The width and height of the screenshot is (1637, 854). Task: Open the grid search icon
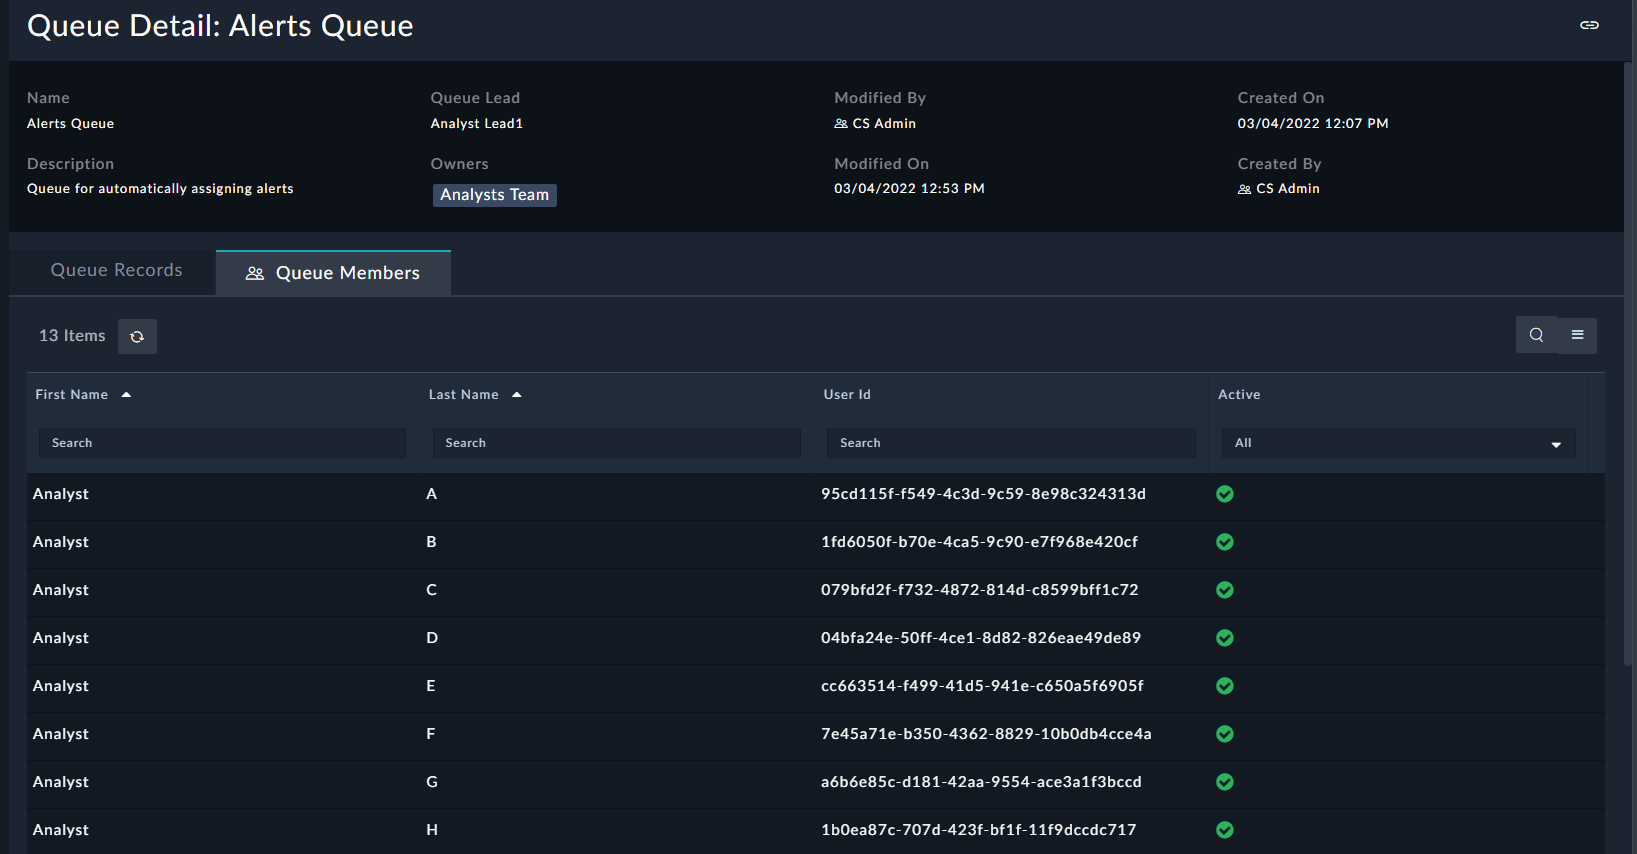coord(1536,335)
